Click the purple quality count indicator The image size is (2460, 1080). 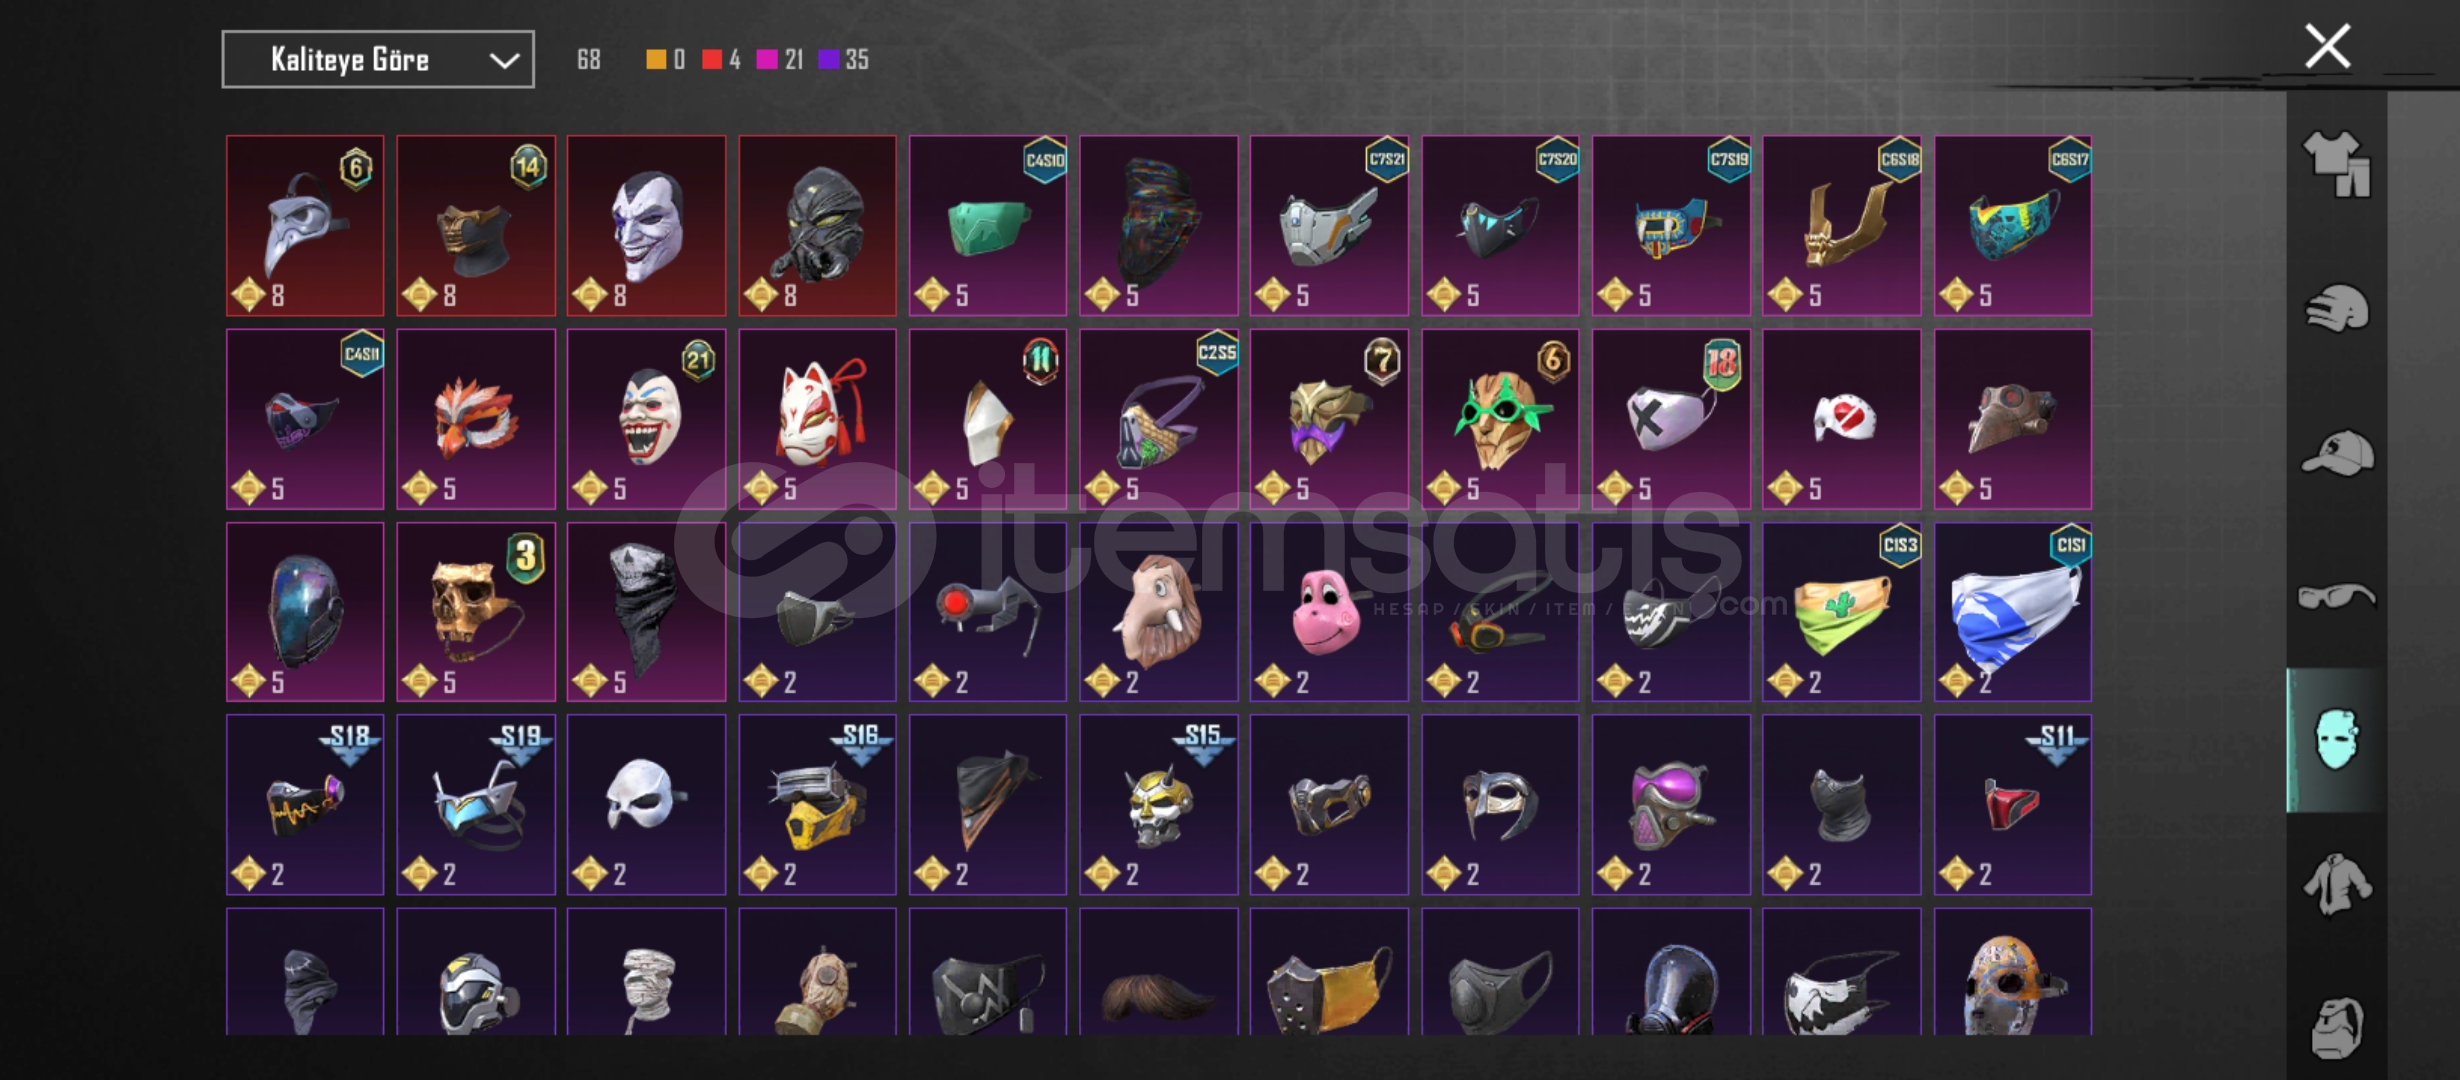tap(843, 60)
